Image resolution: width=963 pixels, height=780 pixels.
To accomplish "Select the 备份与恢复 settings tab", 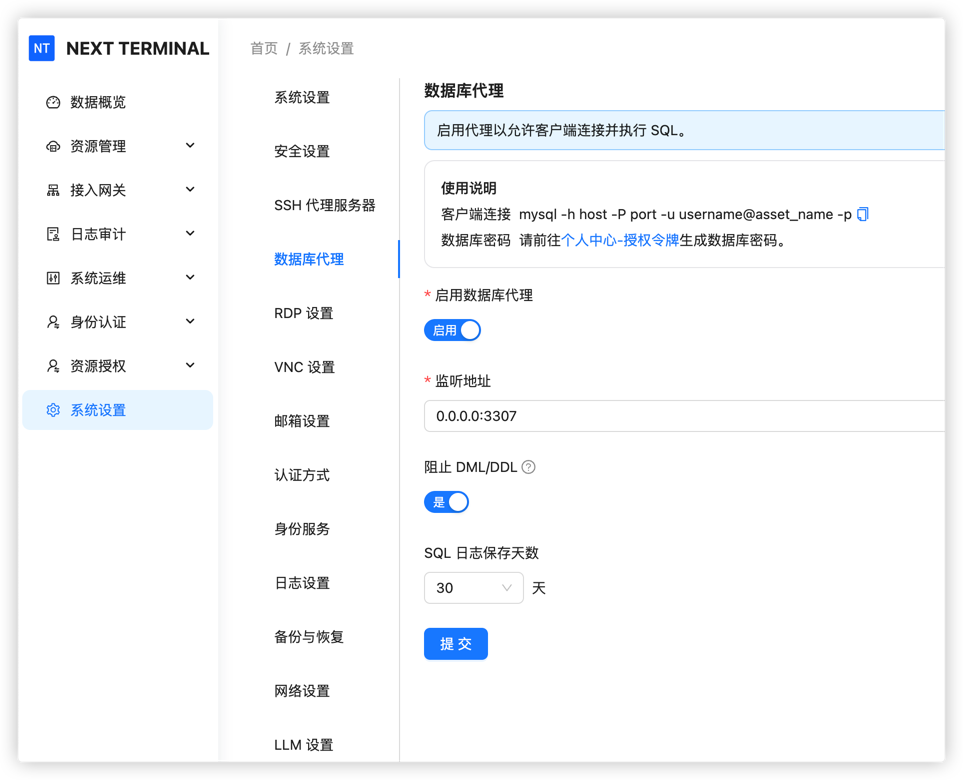I will pos(309,637).
